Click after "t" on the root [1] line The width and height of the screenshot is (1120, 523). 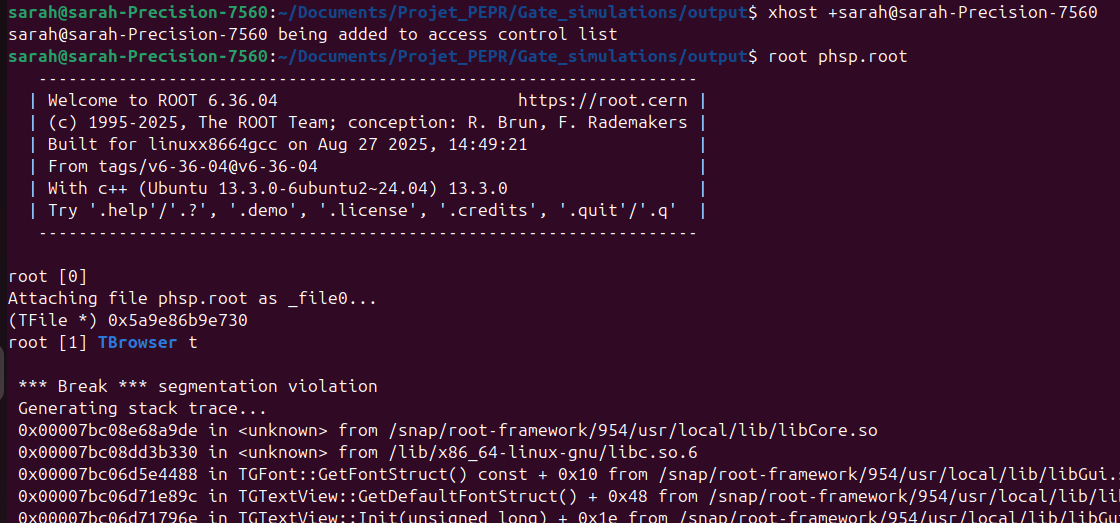coord(199,342)
